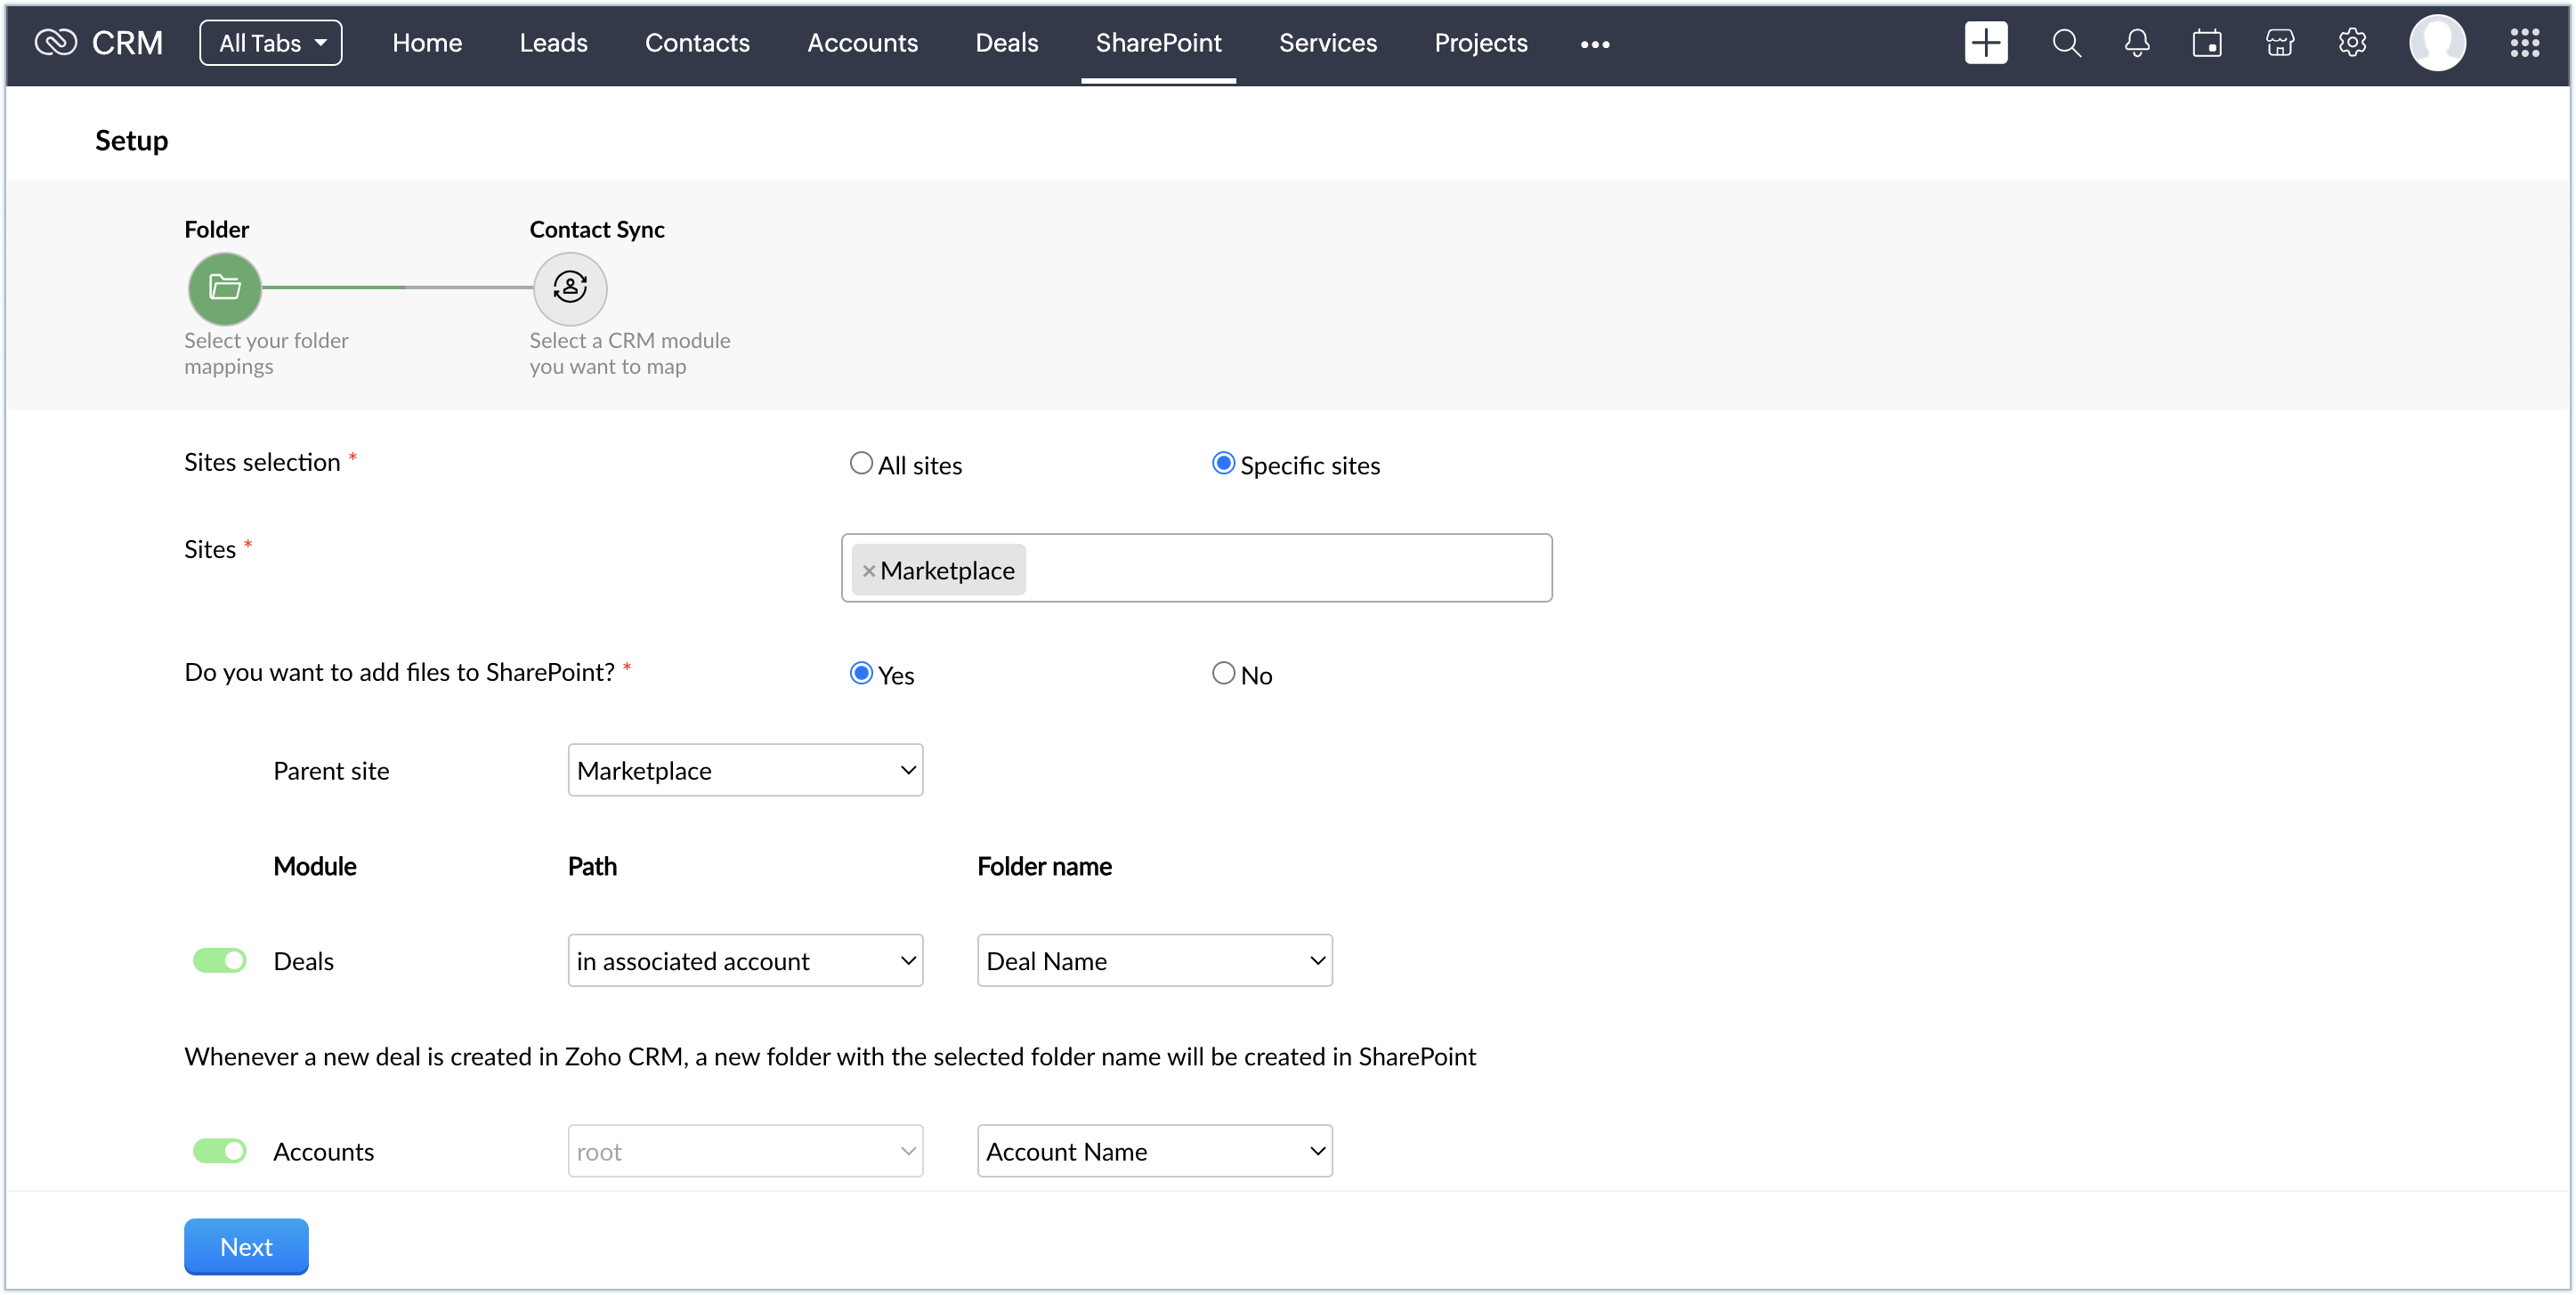
Task: Open the settings gear icon
Action: (x=2352, y=43)
